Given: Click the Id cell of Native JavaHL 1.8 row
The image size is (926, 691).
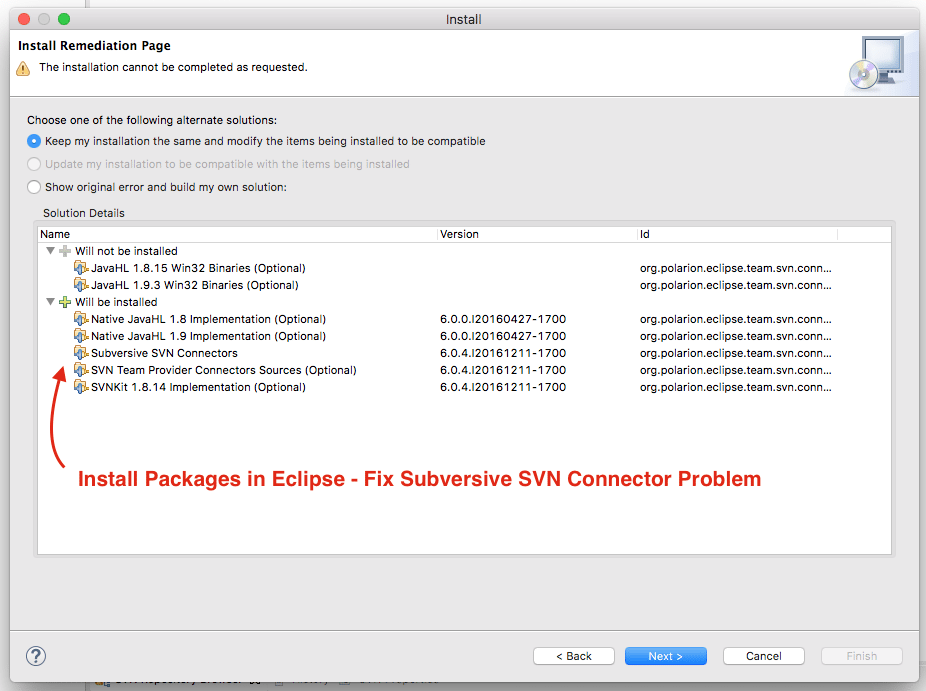Looking at the screenshot, I should (736, 319).
